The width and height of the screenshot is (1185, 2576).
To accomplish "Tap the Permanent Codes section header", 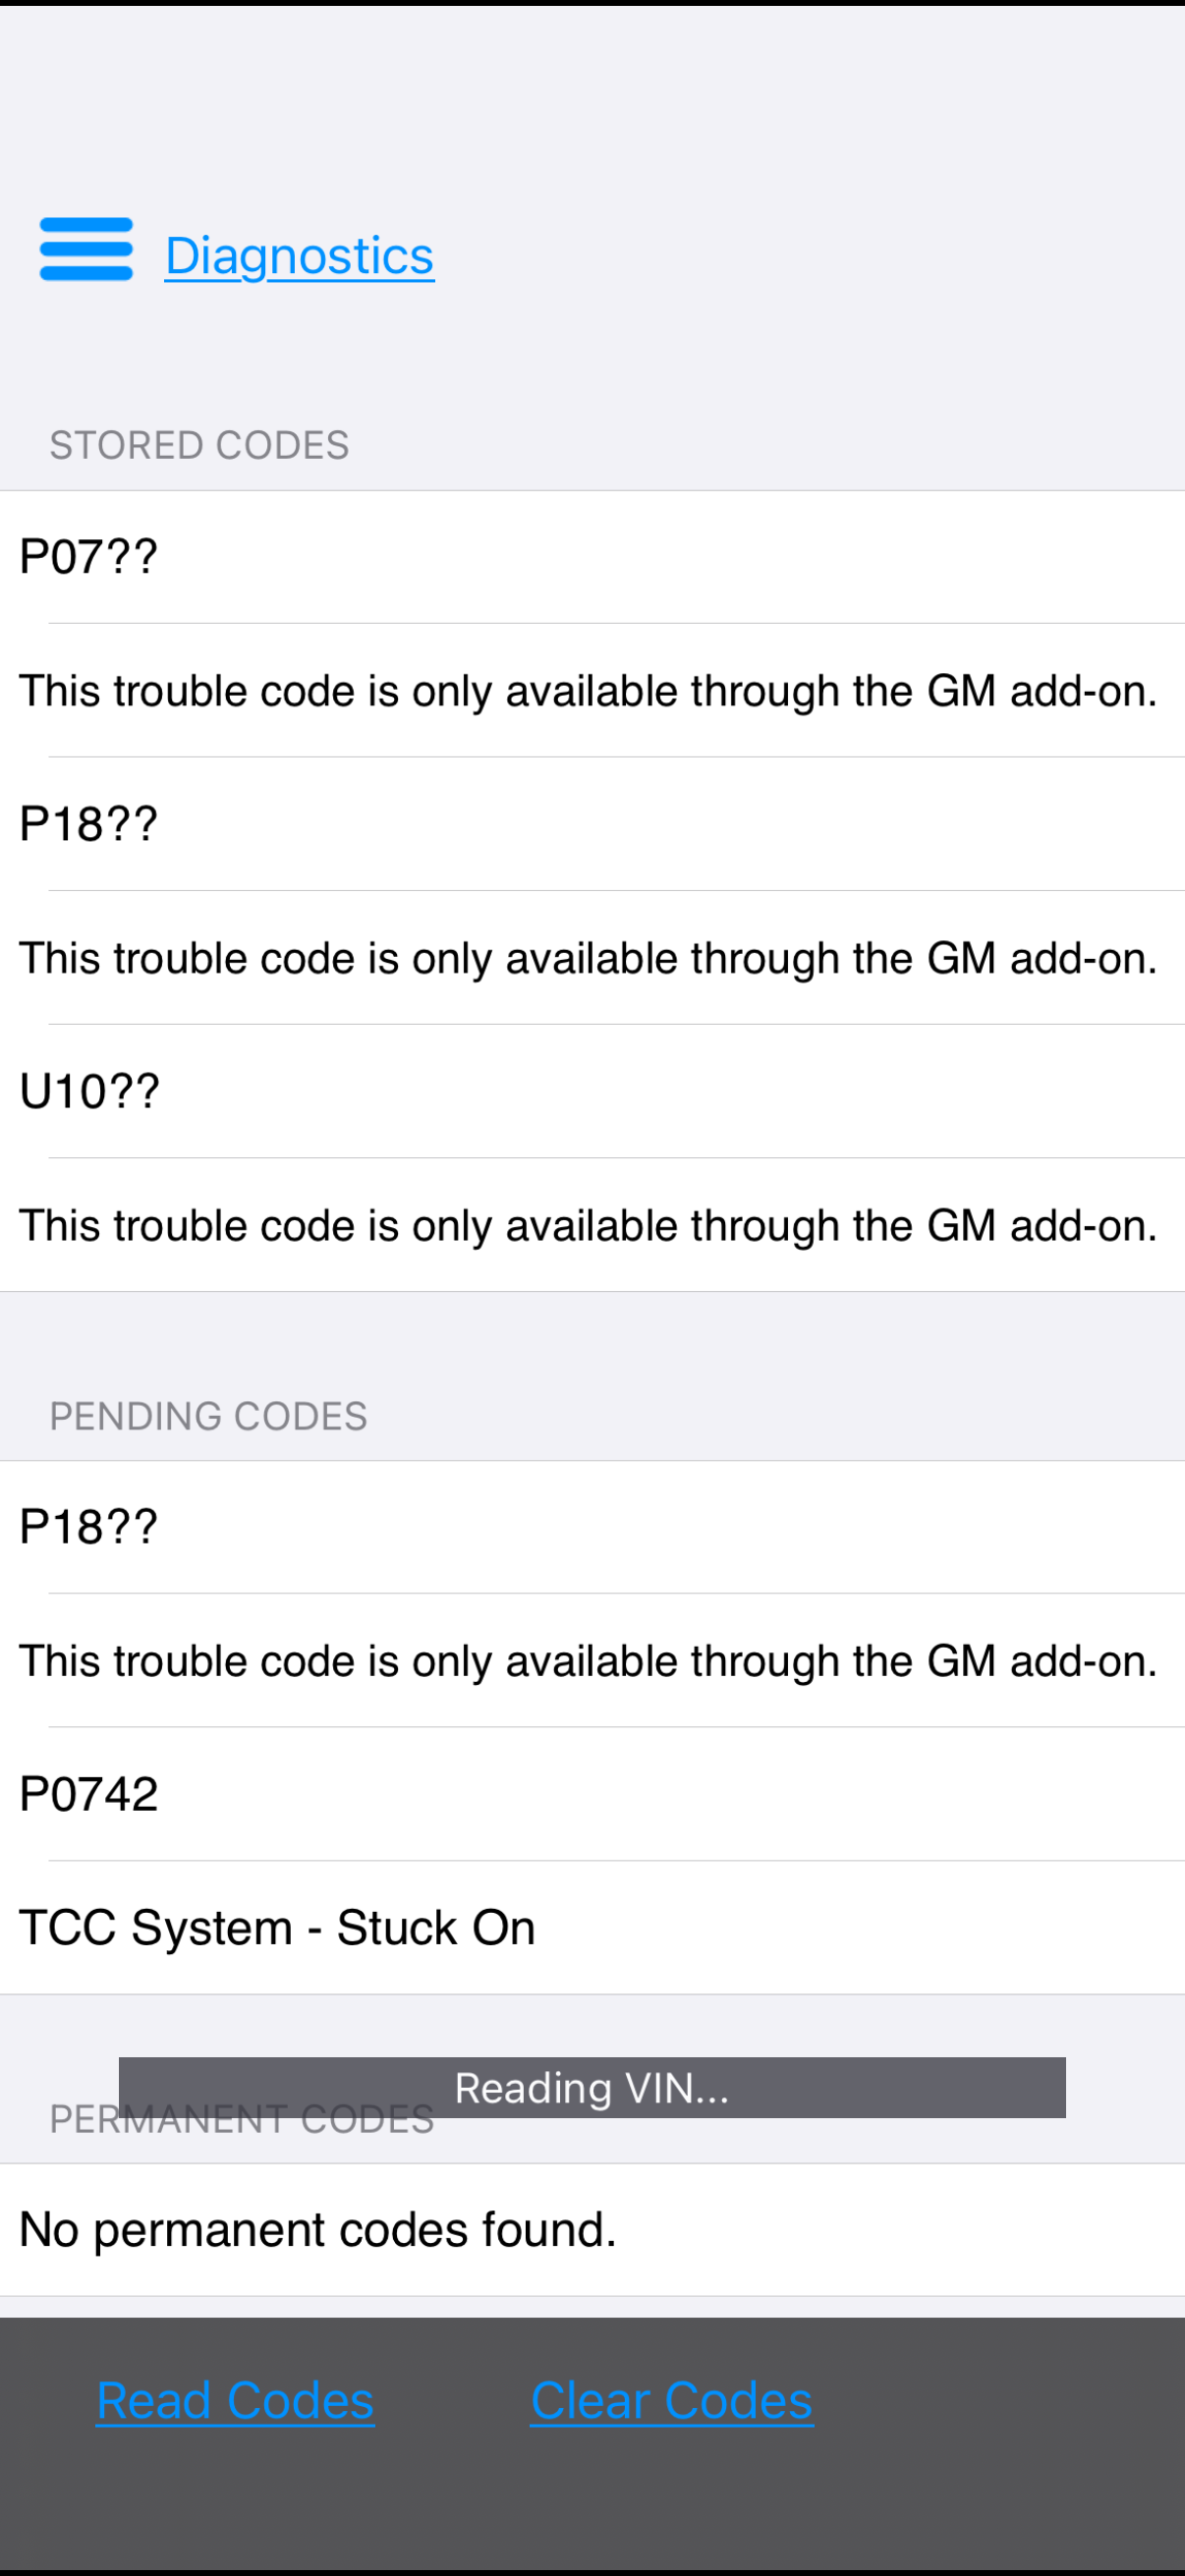I will point(242,2119).
